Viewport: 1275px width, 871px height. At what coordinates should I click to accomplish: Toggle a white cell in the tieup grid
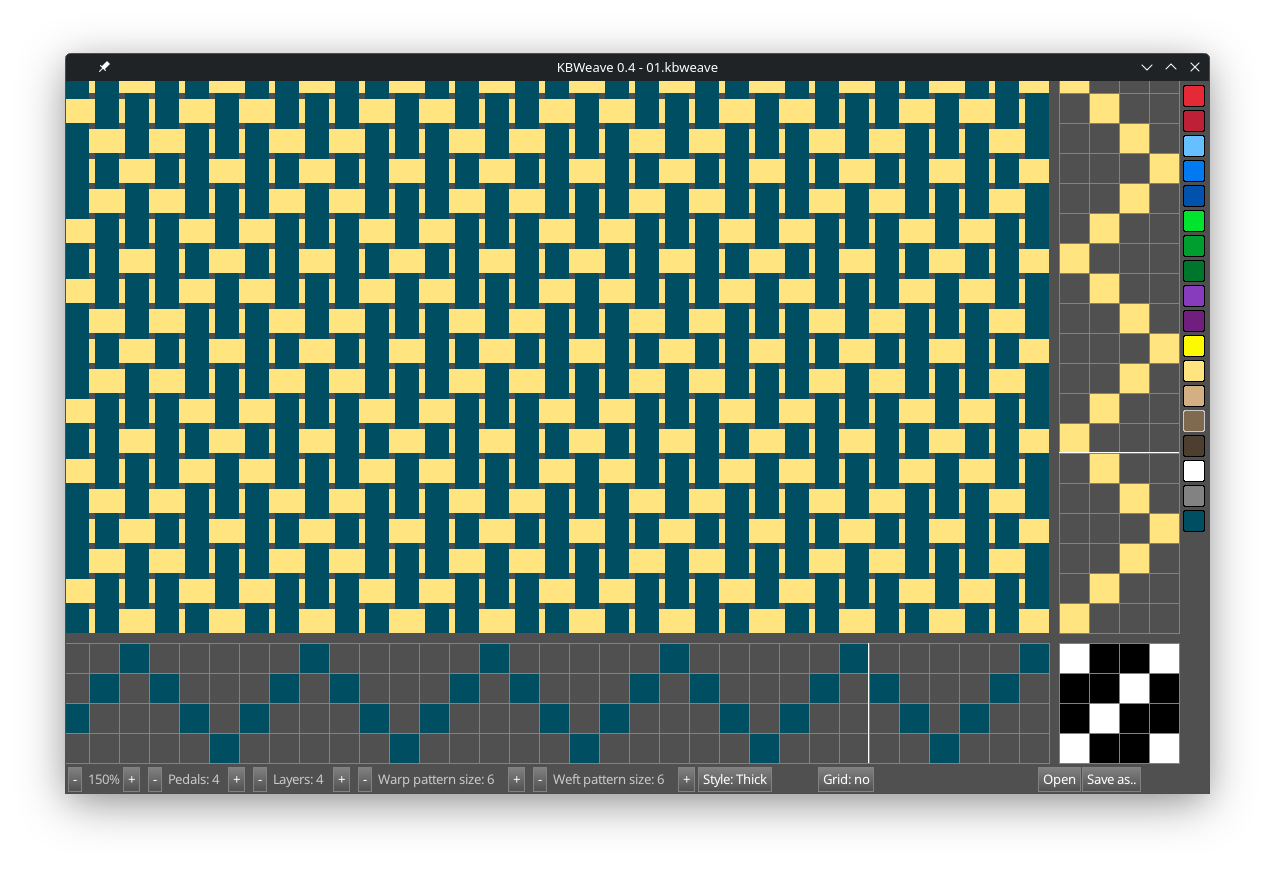(x=1074, y=658)
